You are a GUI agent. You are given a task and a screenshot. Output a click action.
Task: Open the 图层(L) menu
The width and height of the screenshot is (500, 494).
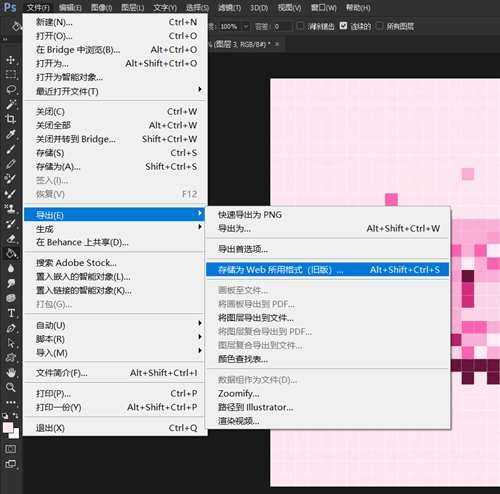132,7
